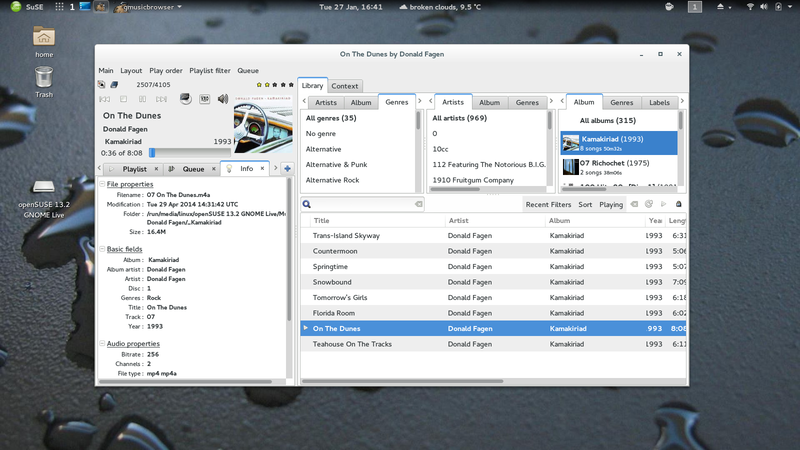Open the Queue menu
The image size is (800, 450).
click(248, 70)
